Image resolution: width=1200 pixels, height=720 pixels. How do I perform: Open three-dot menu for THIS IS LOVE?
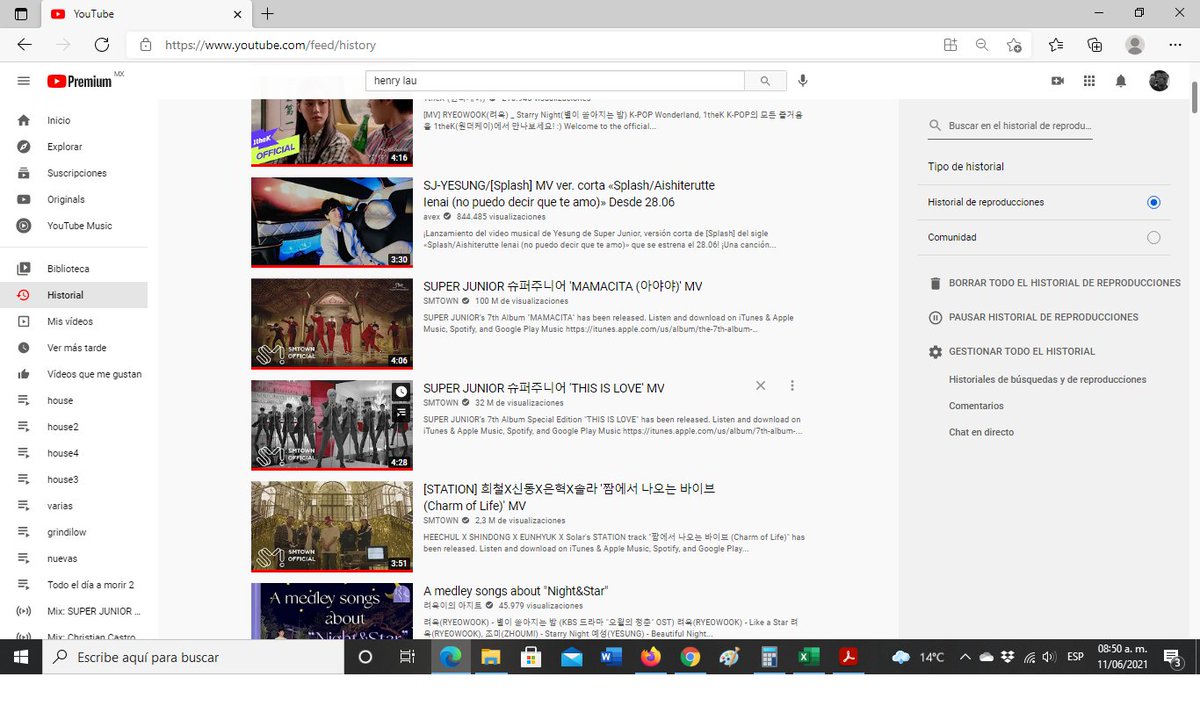tap(792, 386)
